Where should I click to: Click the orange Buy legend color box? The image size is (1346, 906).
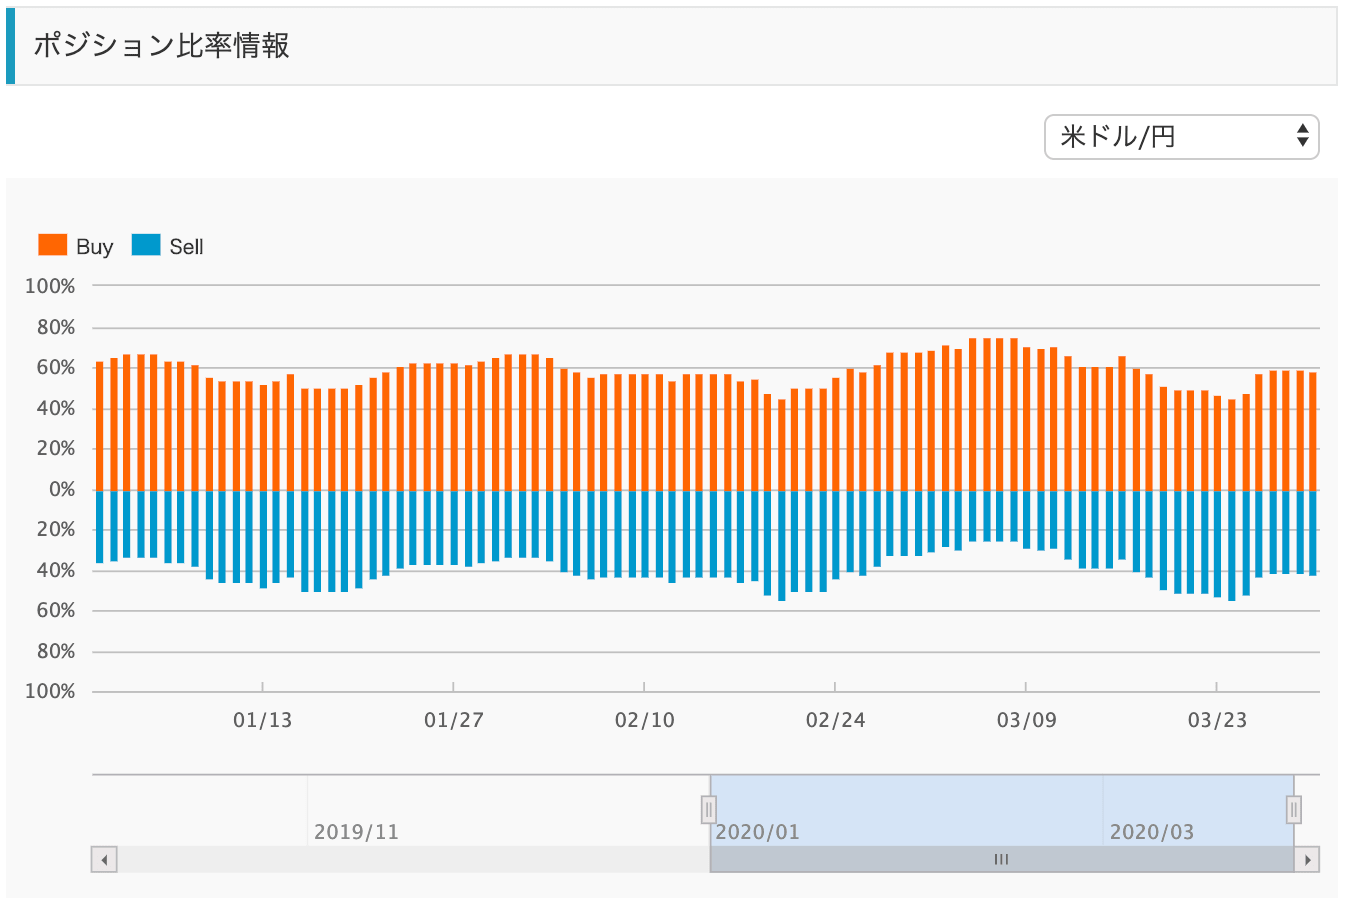pos(52,245)
